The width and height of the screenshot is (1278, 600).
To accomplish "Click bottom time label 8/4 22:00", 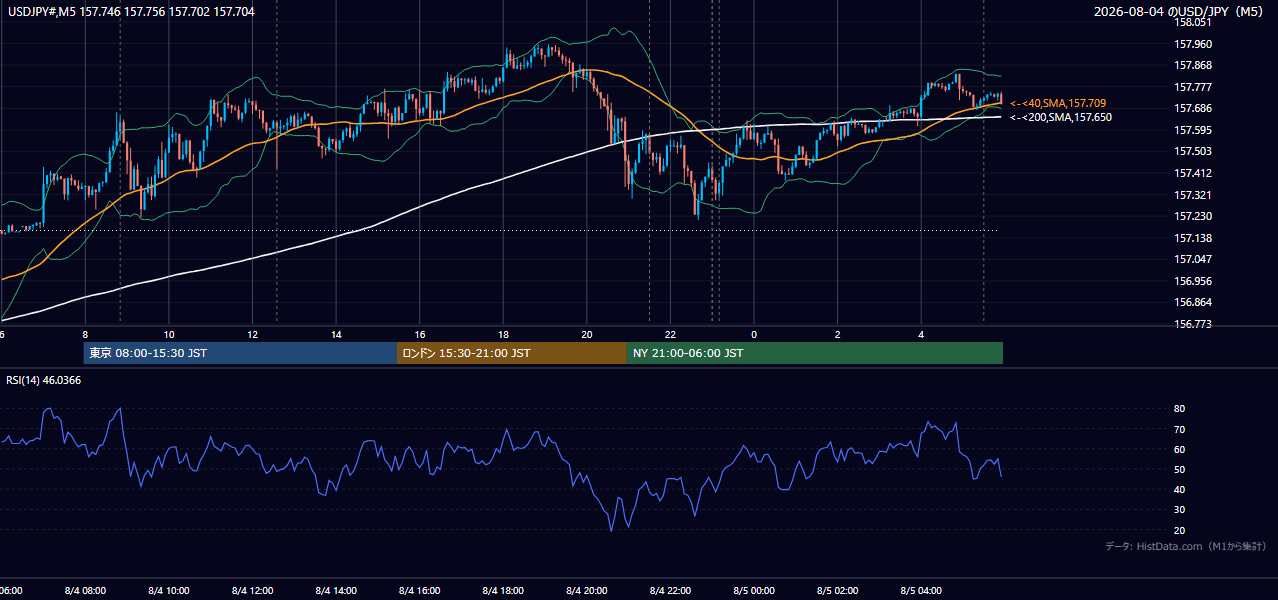I will coord(671,591).
